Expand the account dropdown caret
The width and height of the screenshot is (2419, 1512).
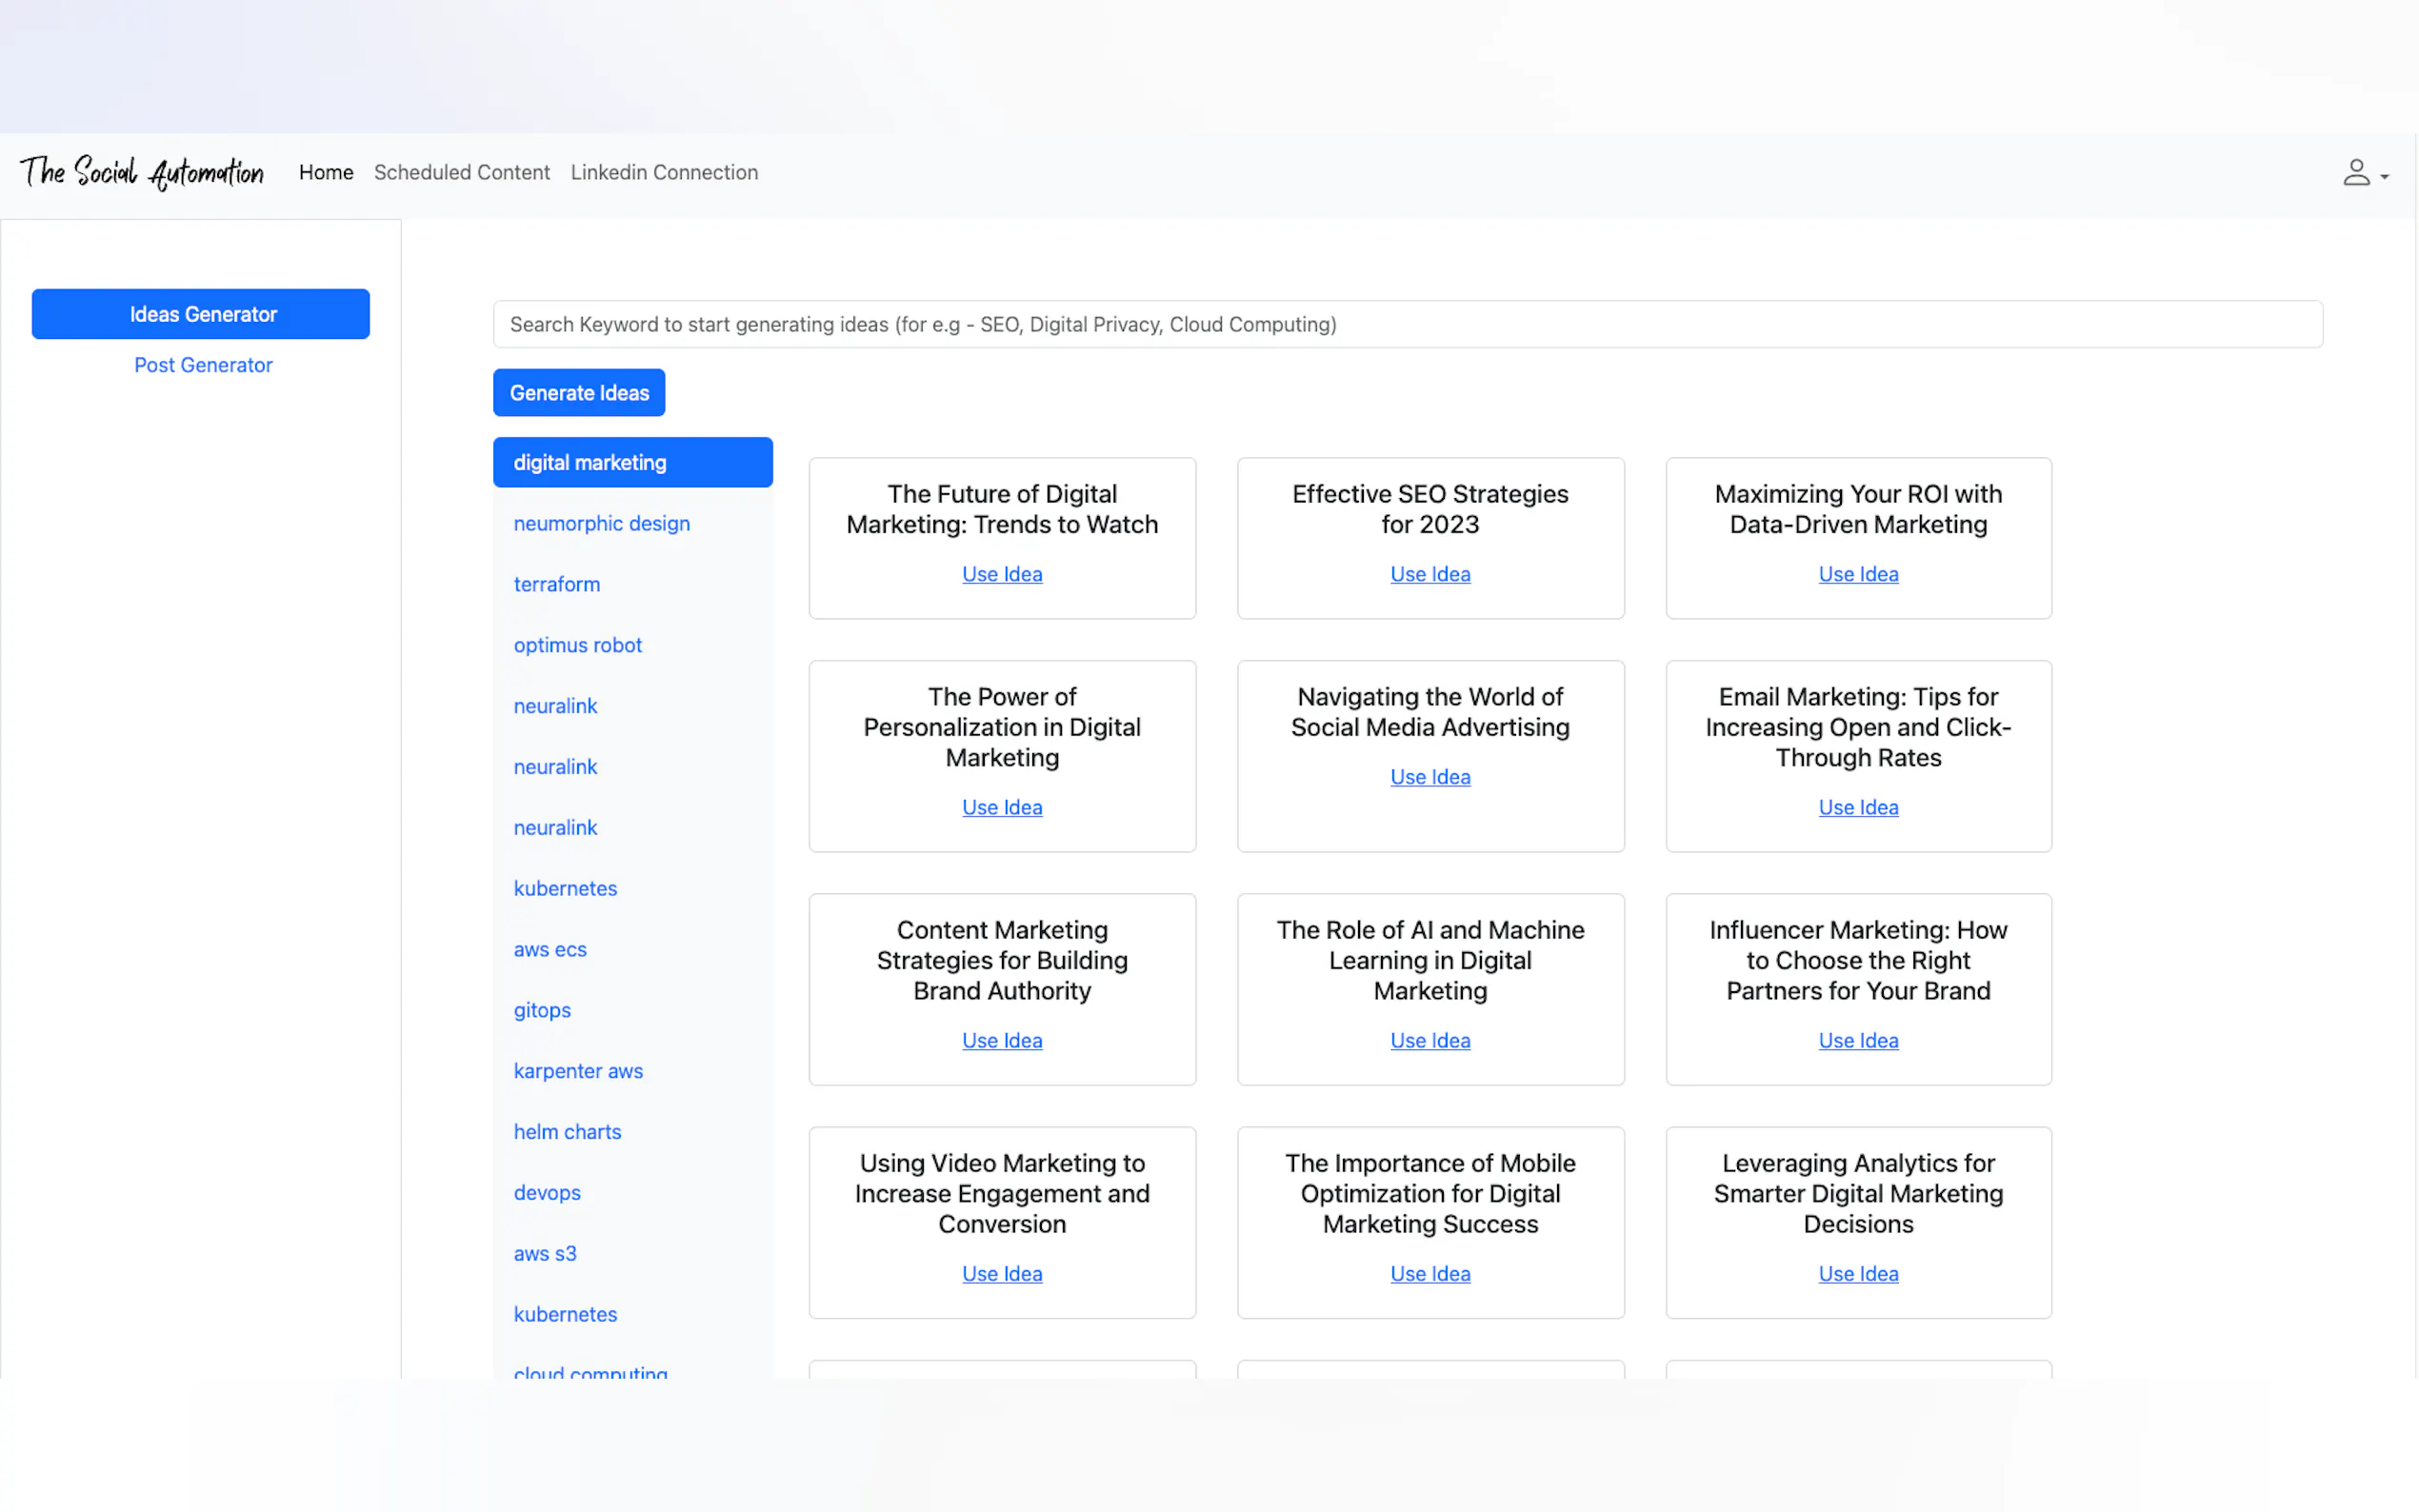(2385, 177)
